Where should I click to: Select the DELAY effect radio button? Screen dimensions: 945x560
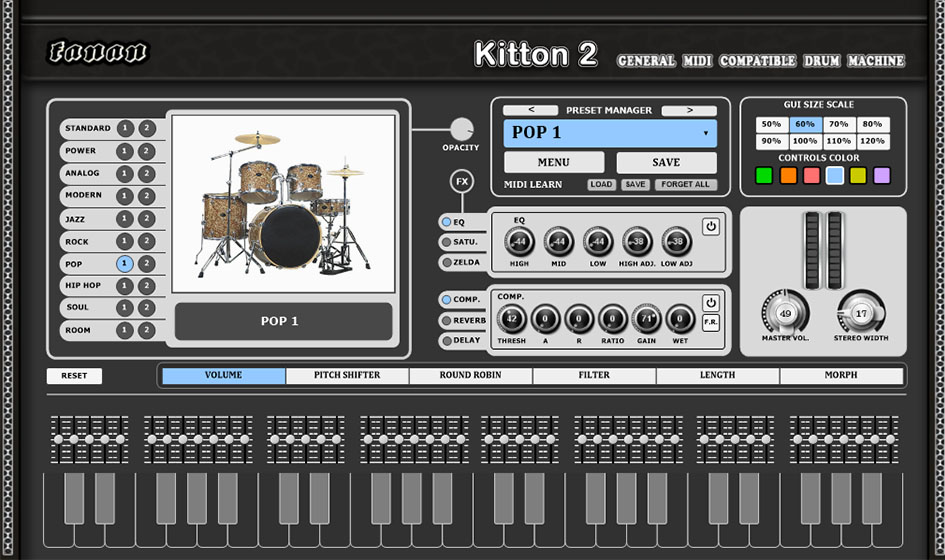(x=446, y=340)
